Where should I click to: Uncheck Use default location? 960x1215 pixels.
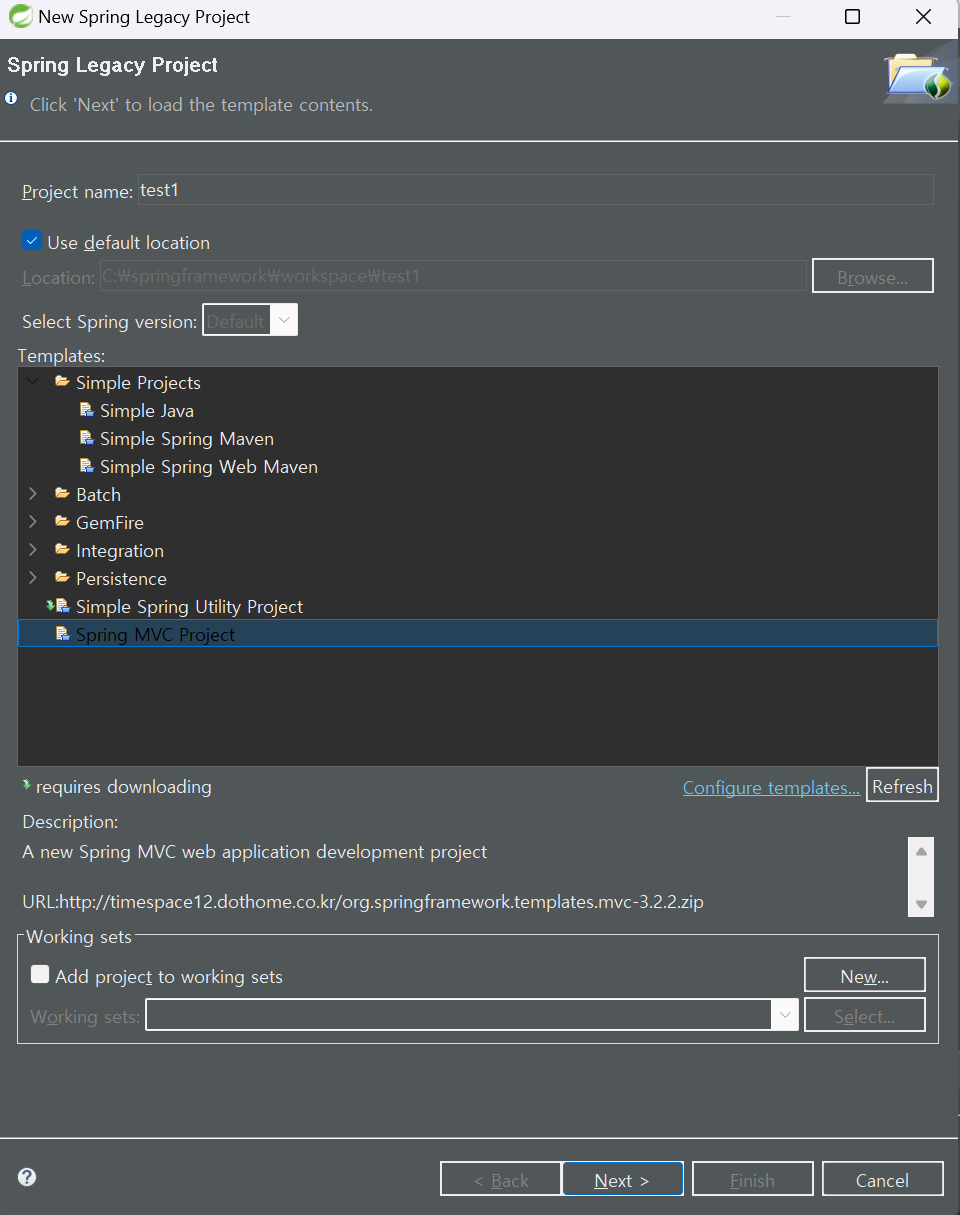tap(31, 241)
